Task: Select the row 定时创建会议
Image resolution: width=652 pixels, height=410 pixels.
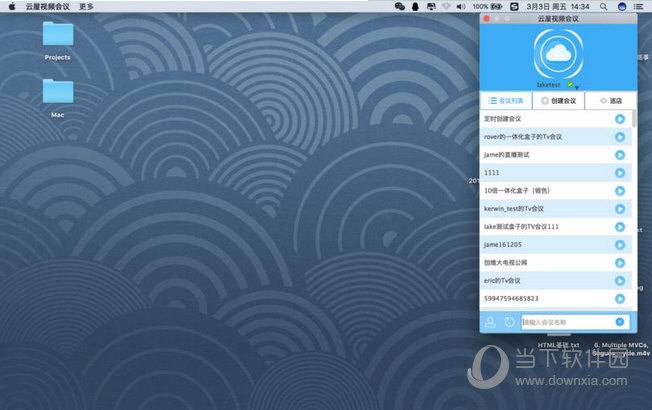Action: [x=556, y=119]
